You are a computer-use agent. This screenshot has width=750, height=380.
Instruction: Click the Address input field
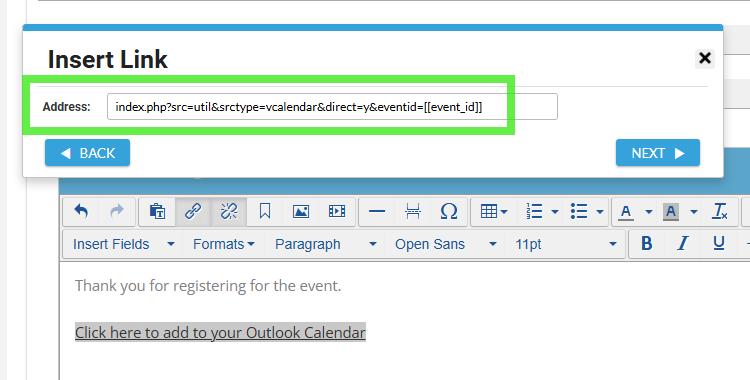pyautogui.click(x=332, y=106)
